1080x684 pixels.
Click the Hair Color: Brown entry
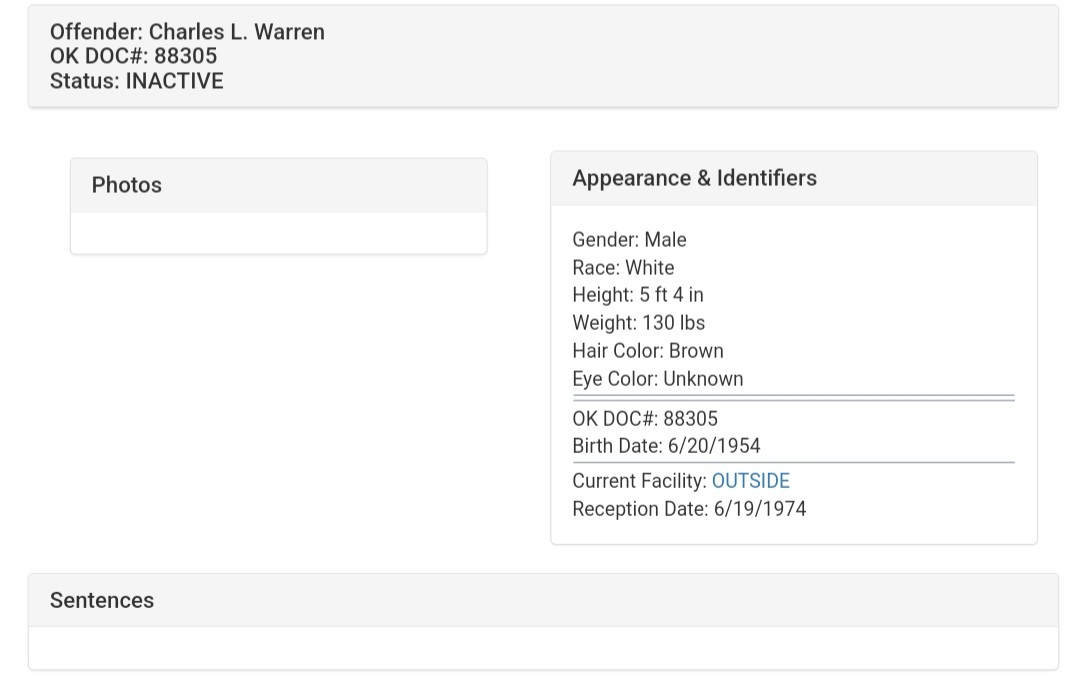tap(647, 351)
